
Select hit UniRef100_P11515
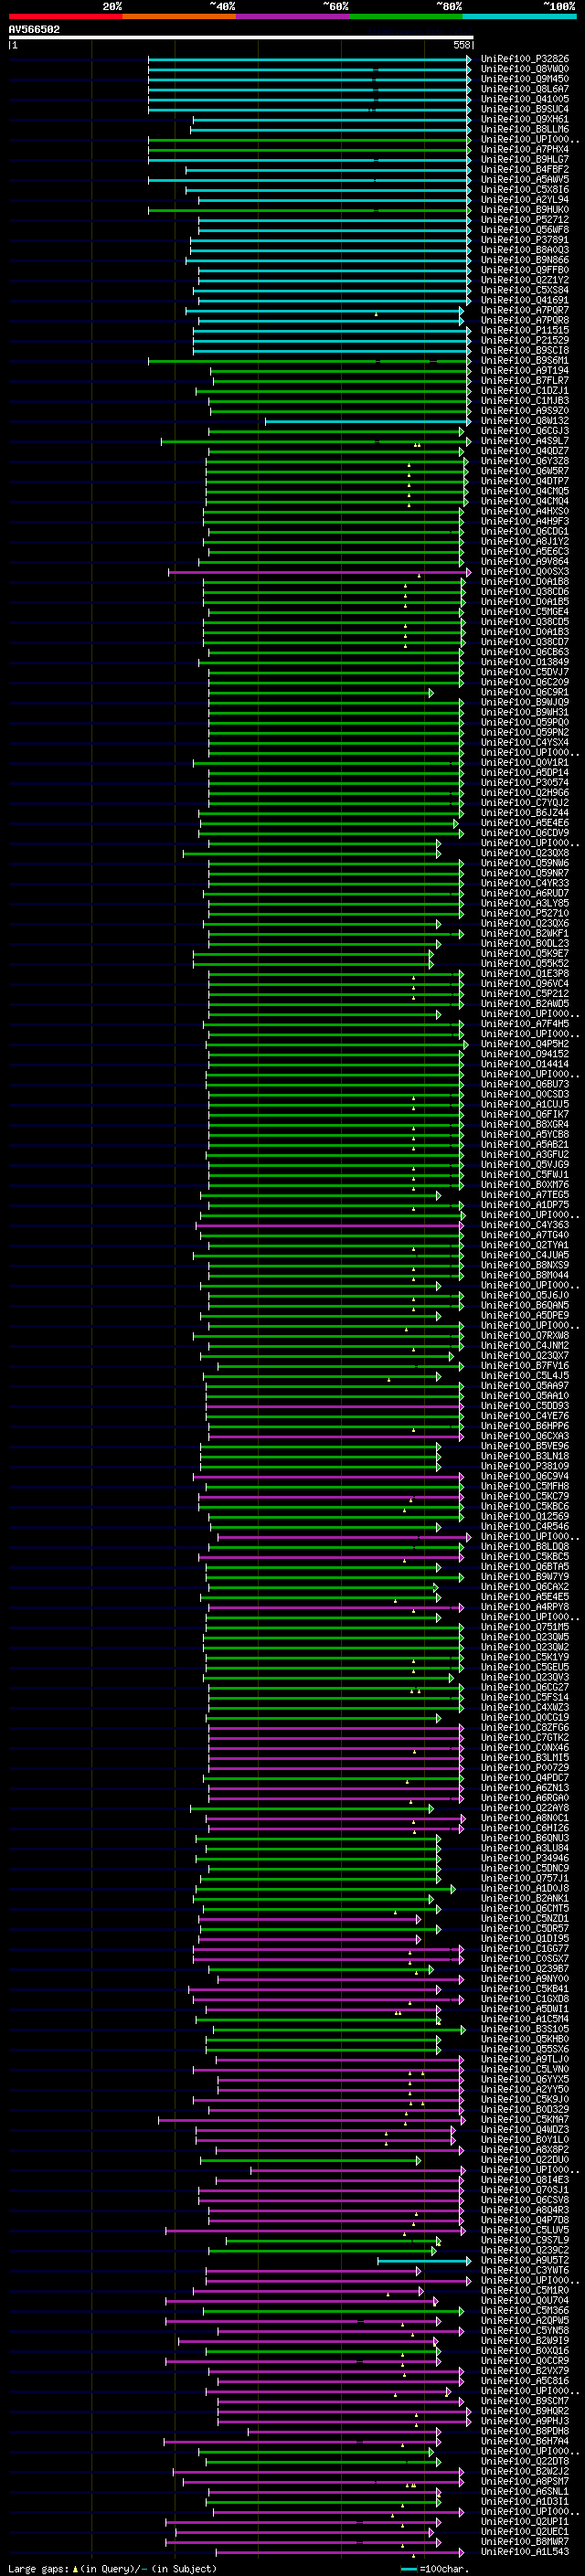pos(524,330)
